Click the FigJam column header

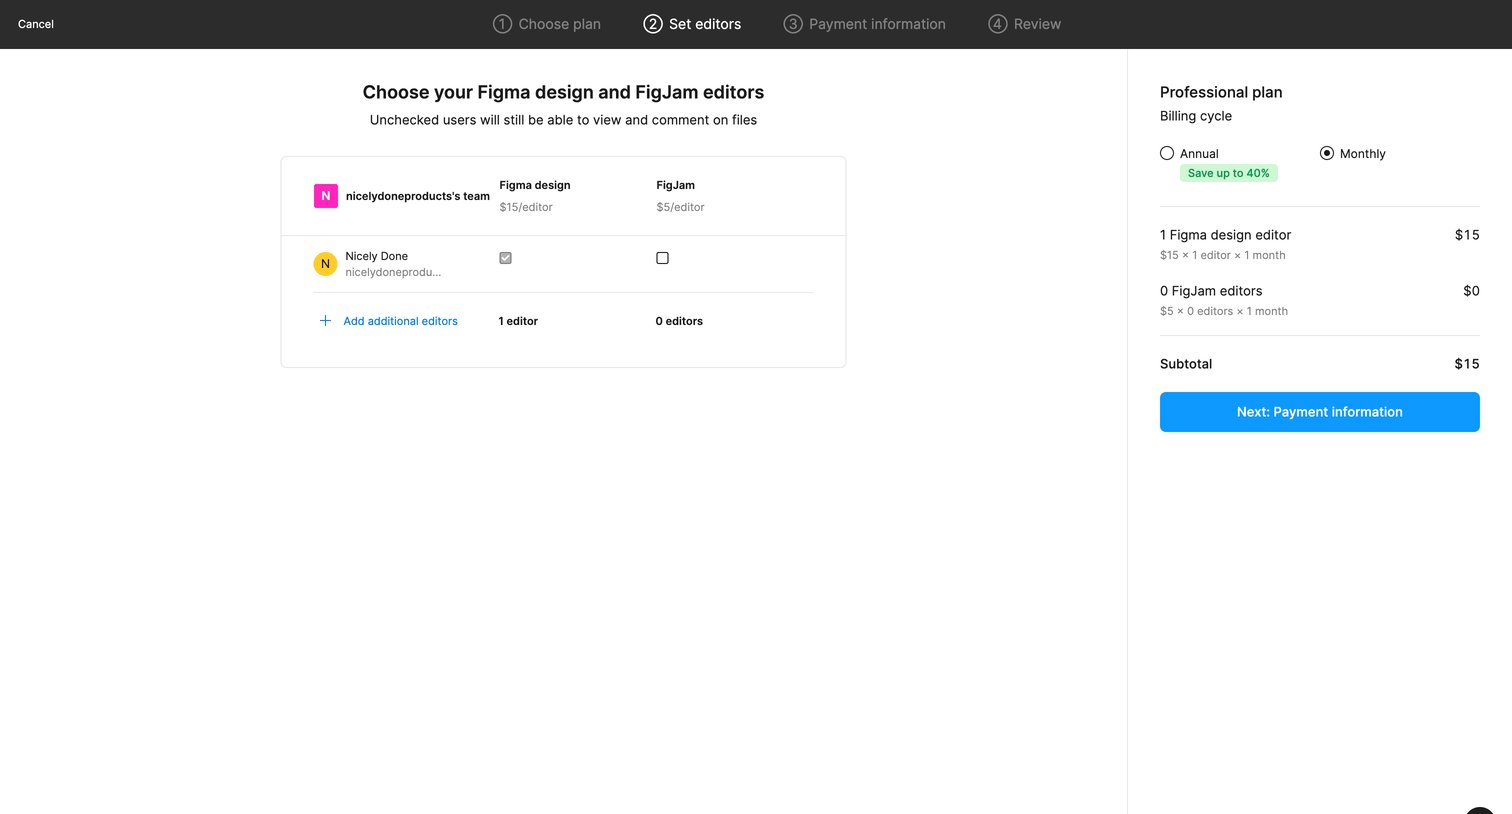(x=675, y=185)
